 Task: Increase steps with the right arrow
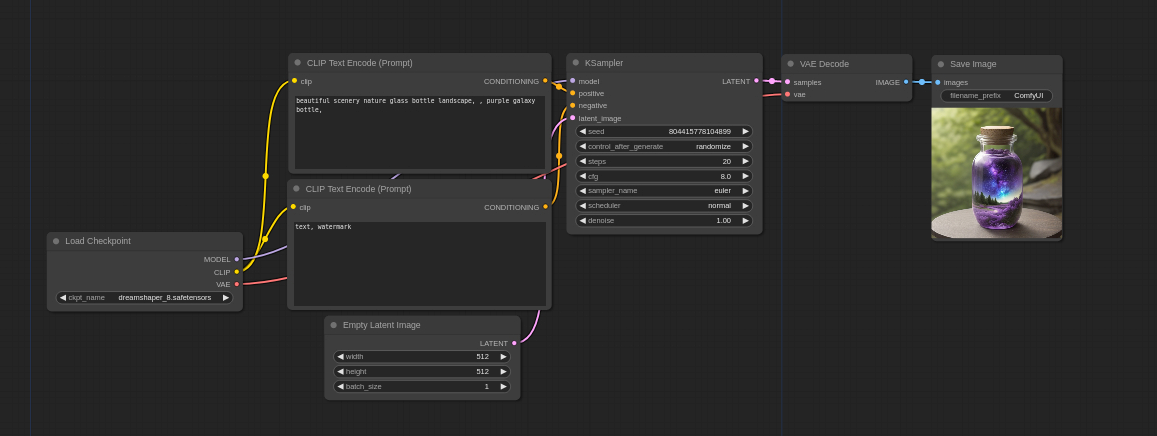click(x=745, y=161)
